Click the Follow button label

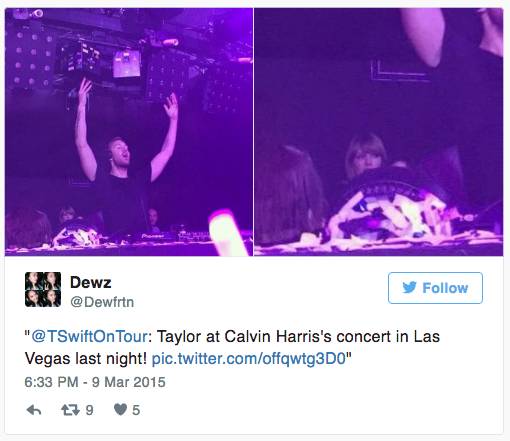tap(445, 288)
